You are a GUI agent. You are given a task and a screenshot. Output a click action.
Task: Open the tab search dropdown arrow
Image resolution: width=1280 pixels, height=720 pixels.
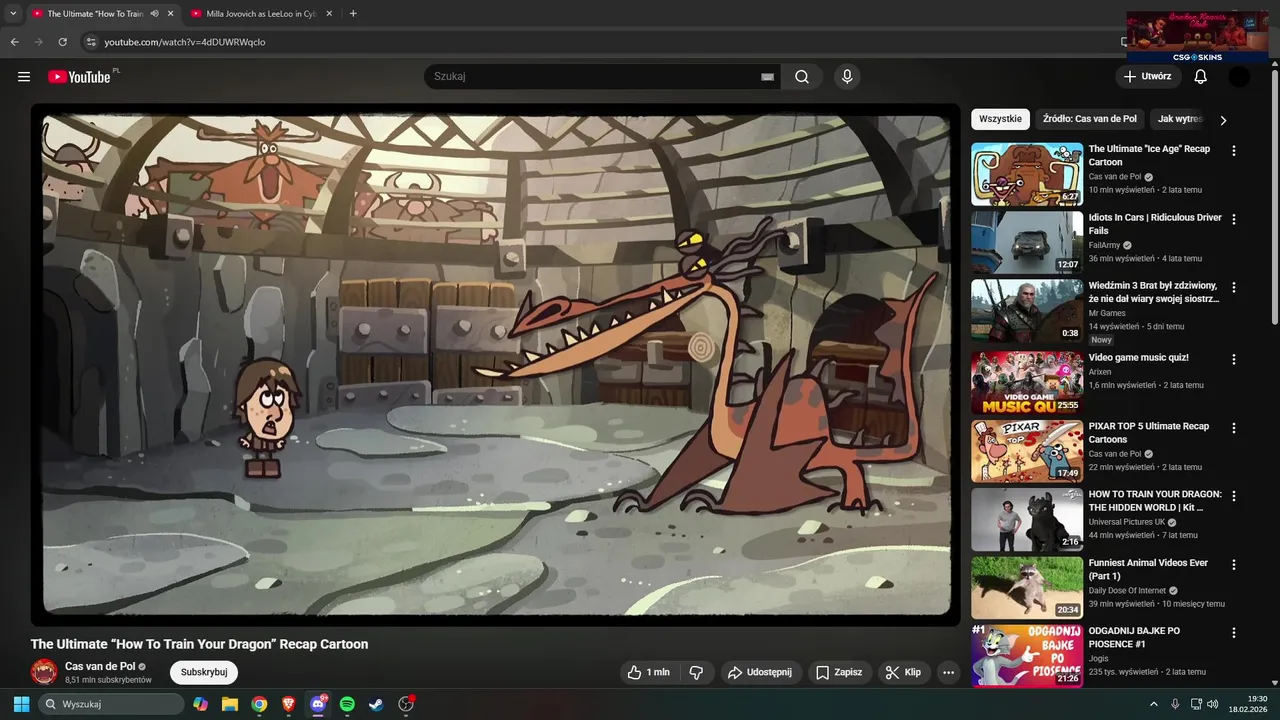[x=12, y=14]
